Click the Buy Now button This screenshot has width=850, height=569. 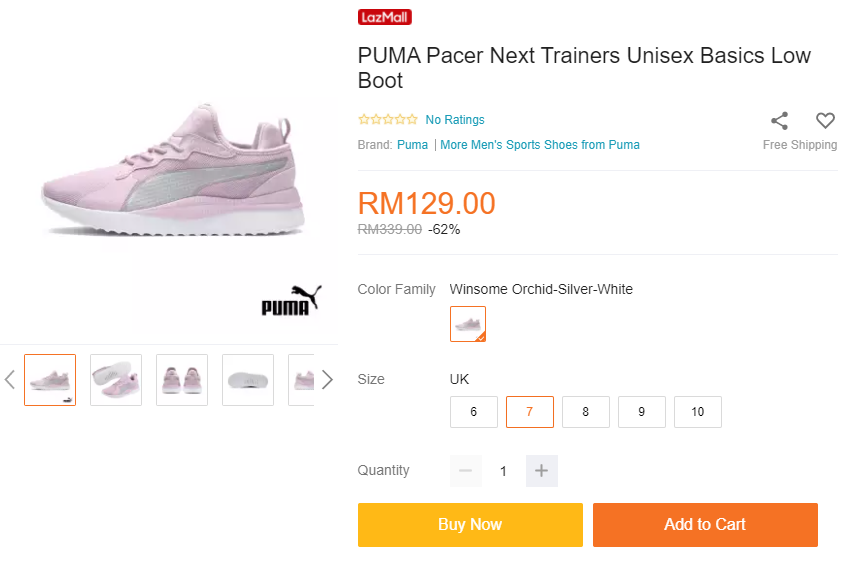click(470, 525)
